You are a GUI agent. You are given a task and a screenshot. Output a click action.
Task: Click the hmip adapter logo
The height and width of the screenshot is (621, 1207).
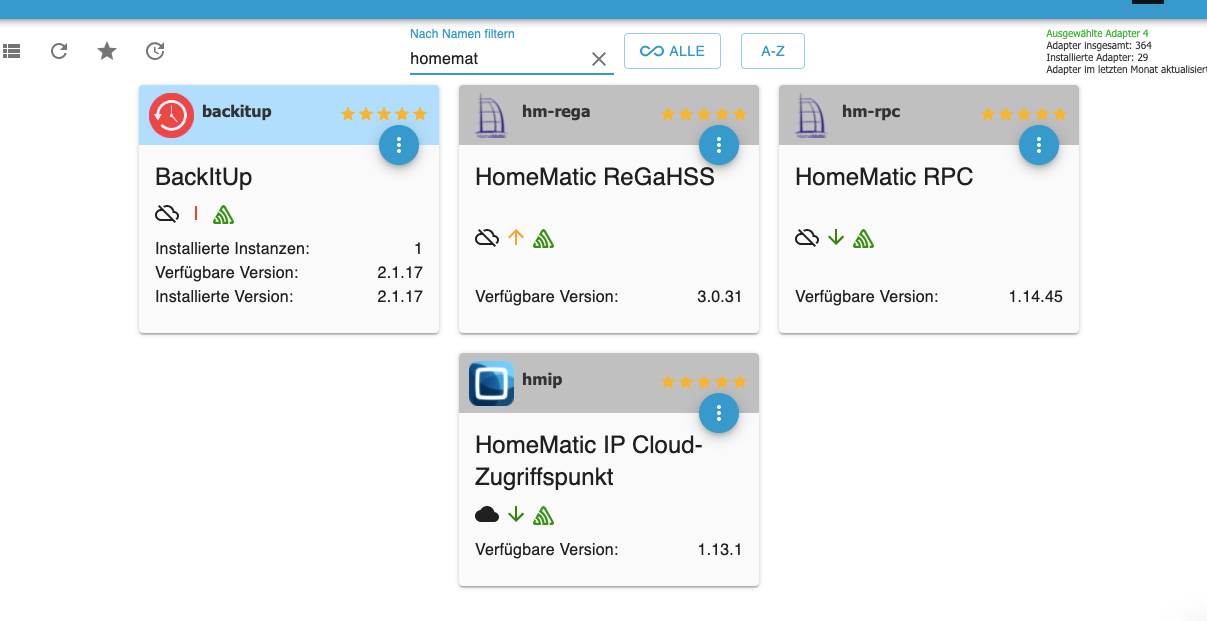pos(491,384)
